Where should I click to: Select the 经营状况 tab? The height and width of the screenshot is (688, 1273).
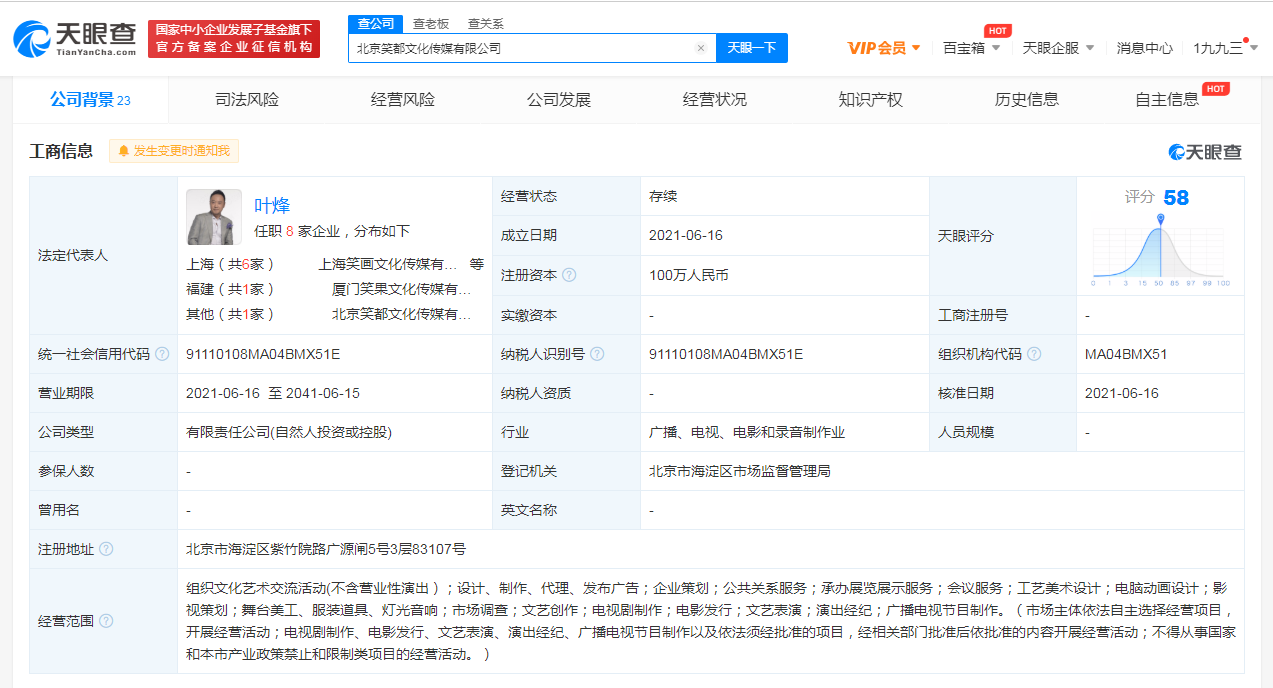click(x=715, y=99)
